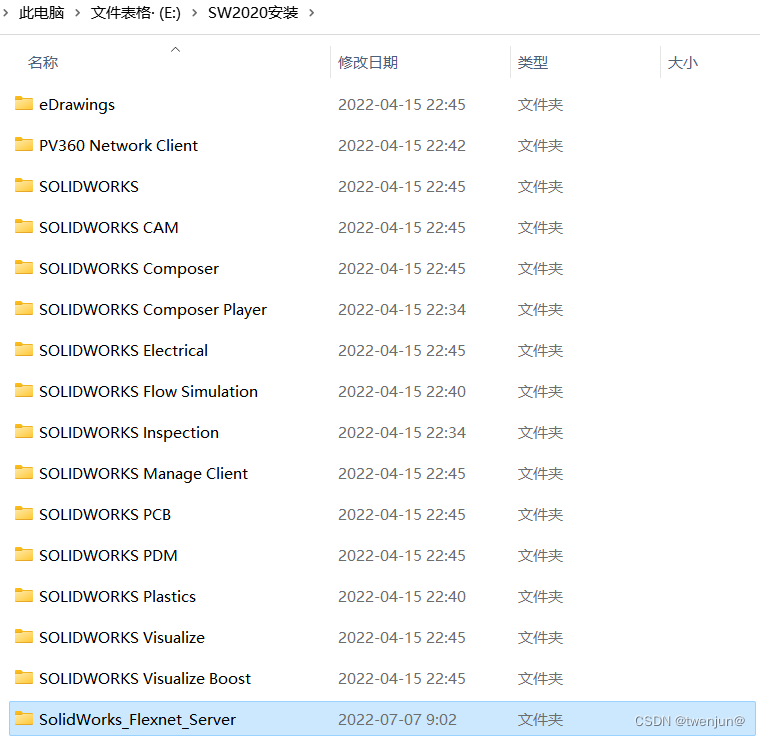Click the PV360 Network Client folder icon

[24, 144]
